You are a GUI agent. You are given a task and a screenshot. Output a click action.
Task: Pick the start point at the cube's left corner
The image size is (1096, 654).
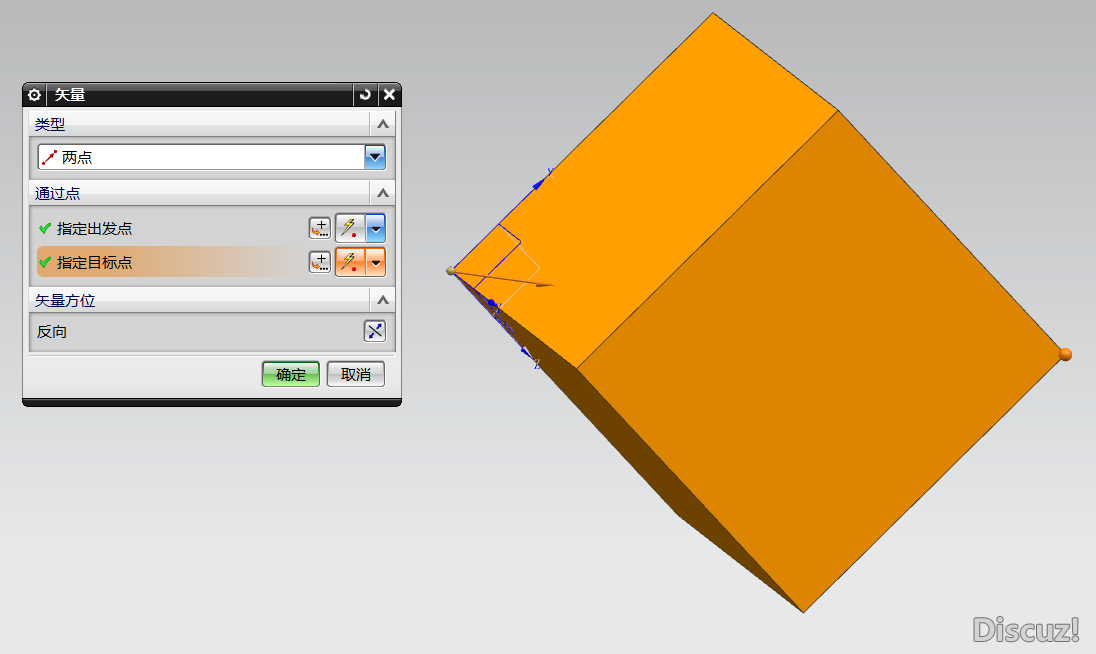pyautogui.click(x=451, y=270)
